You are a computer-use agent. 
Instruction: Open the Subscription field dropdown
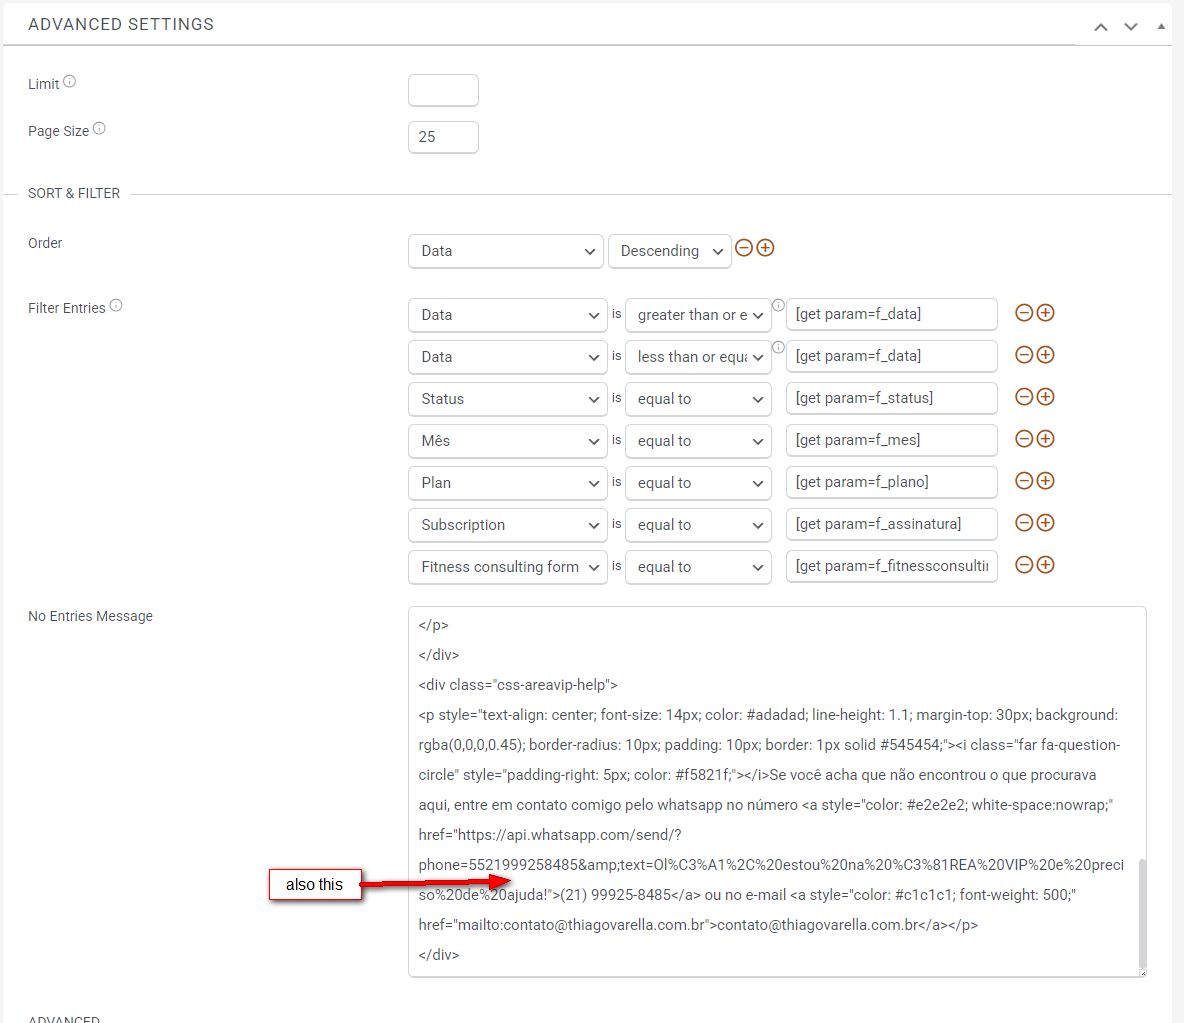click(506, 525)
